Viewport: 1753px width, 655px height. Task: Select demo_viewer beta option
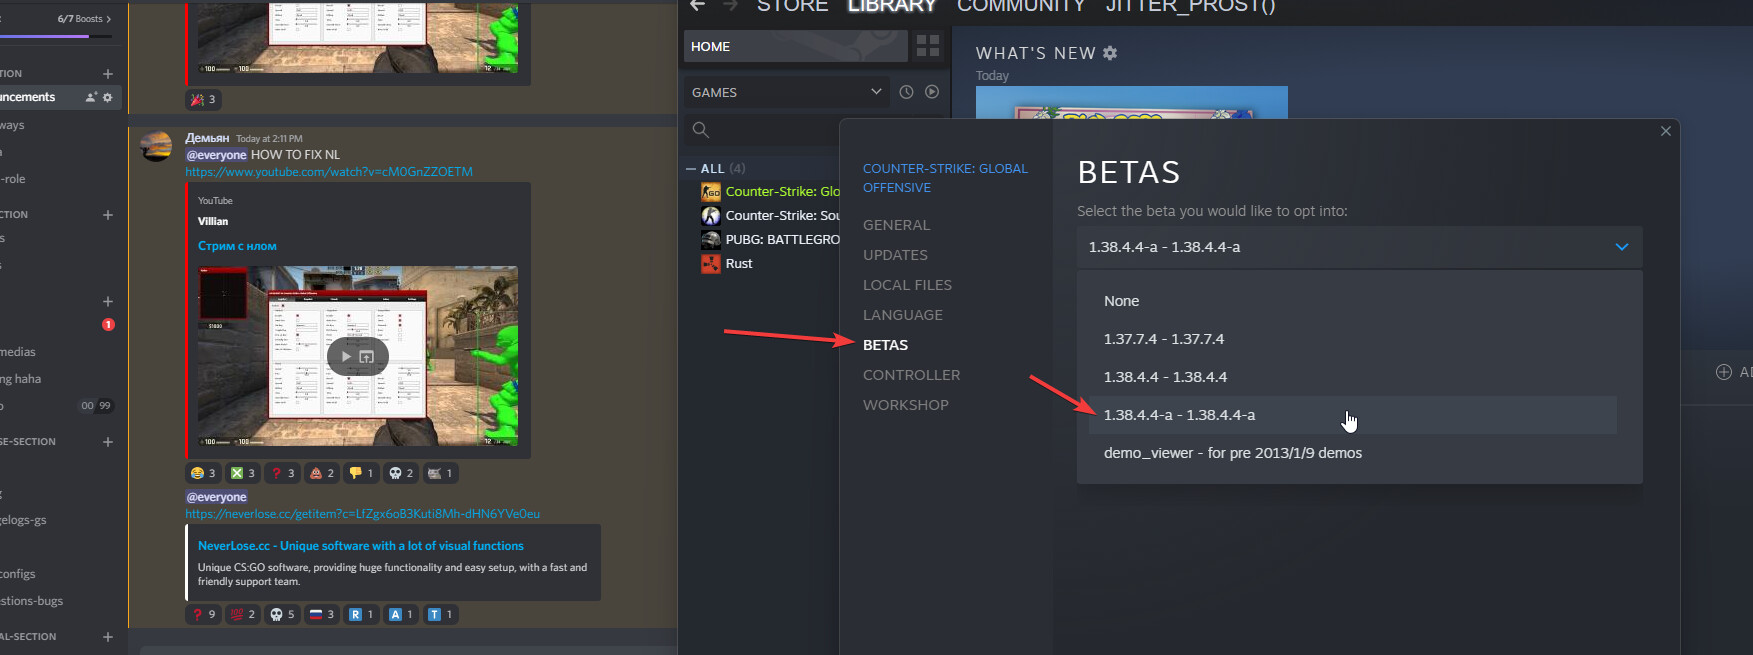pyautogui.click(x=1352, y=453)
